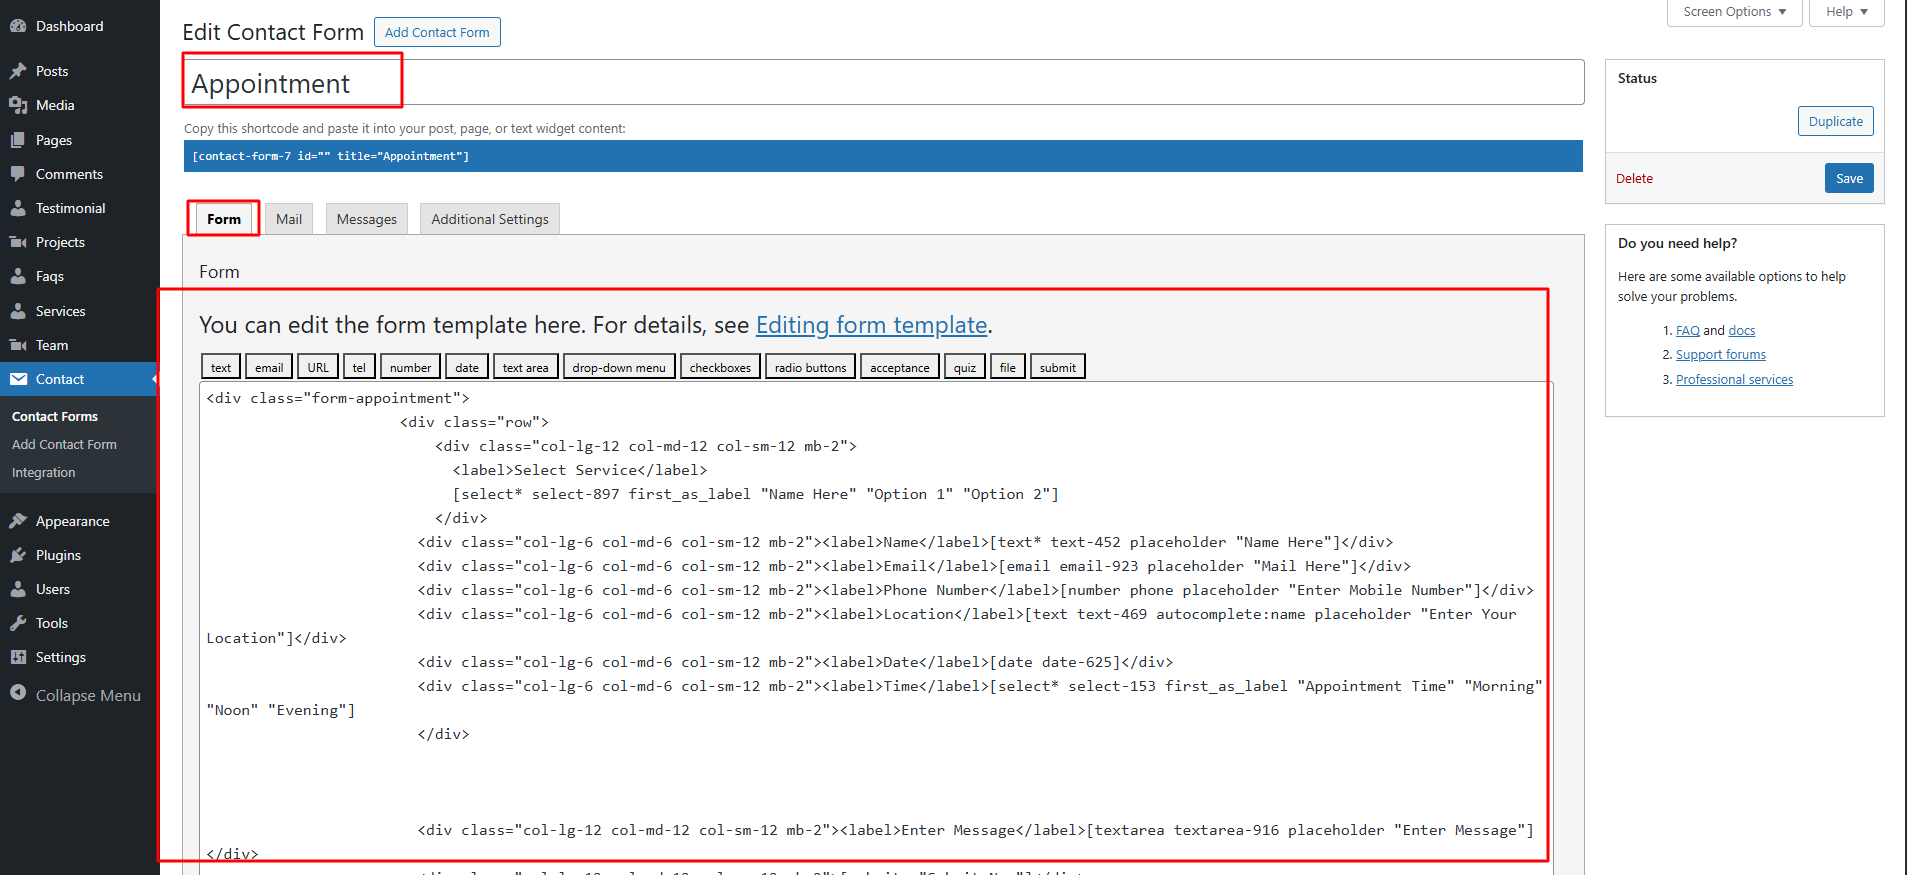Select the contact form shortcode field
This screenshot has width=1907, height=875.
(880, 156)
